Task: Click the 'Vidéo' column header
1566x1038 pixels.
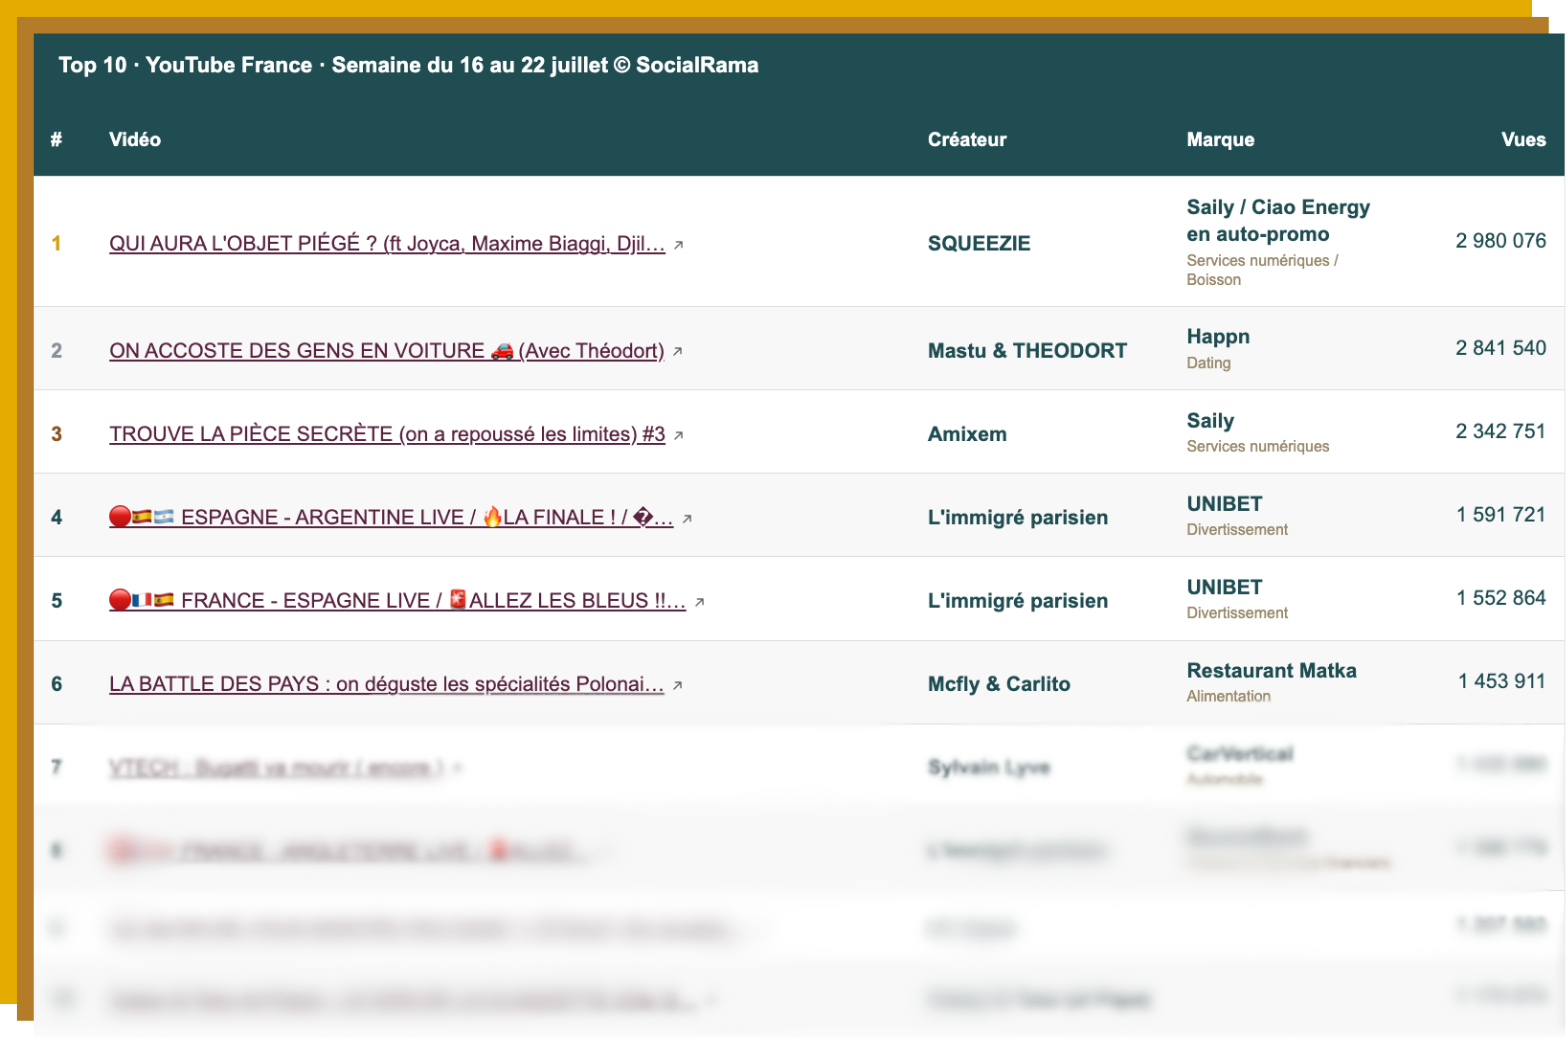Action: 135,140
